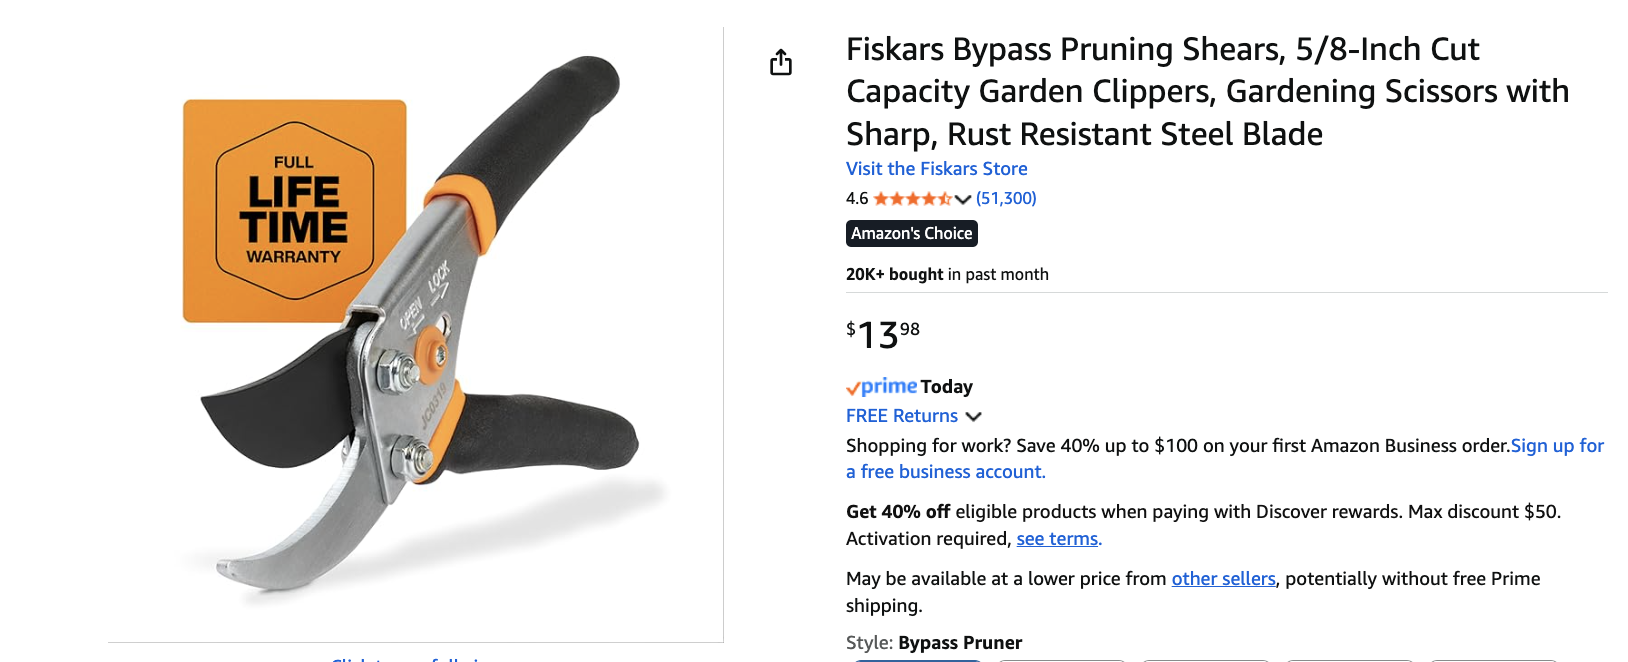Click the first orange star in the rating
Viewport: 1628px width, 662px height.
pyautogui.click(x=879, y=198)
